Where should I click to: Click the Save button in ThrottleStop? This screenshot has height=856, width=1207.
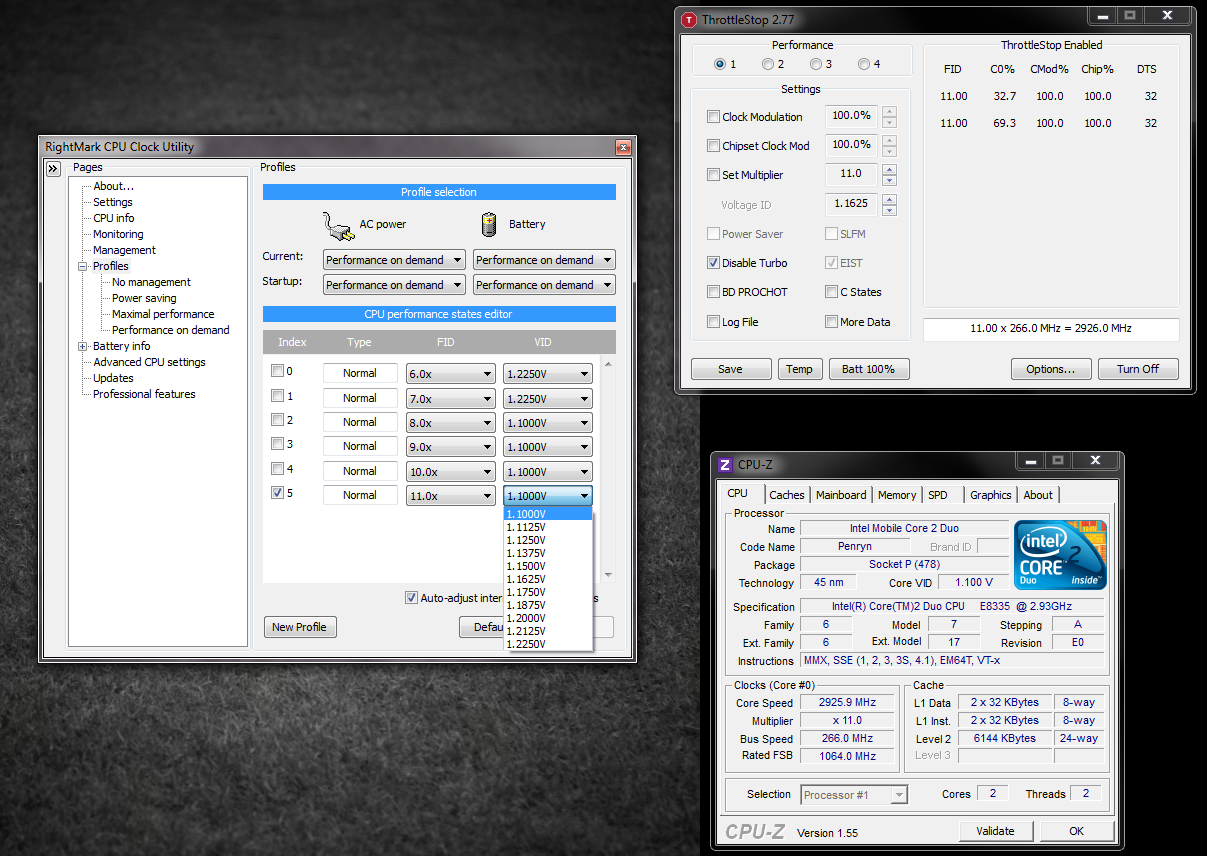pos(730,369)
